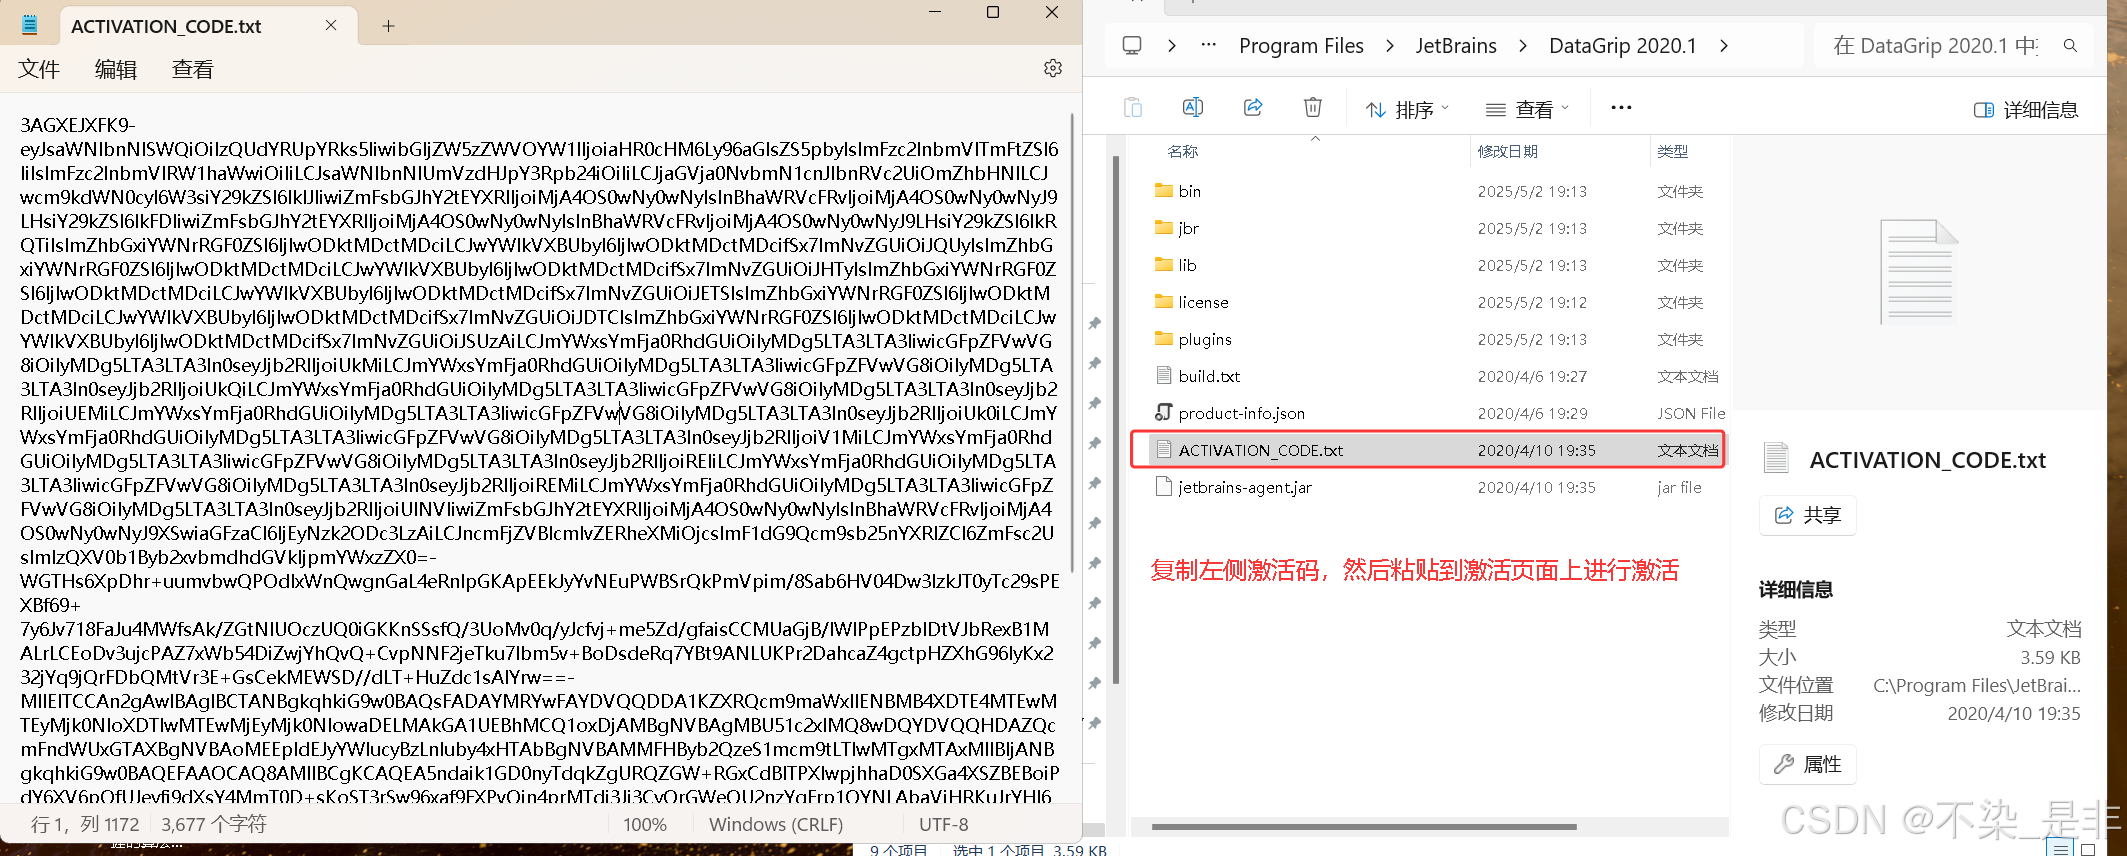Screen dimensions: 2127x856
Task: Open the Explorer toolbar more options ellipsis
Action: coord(1621,108)
